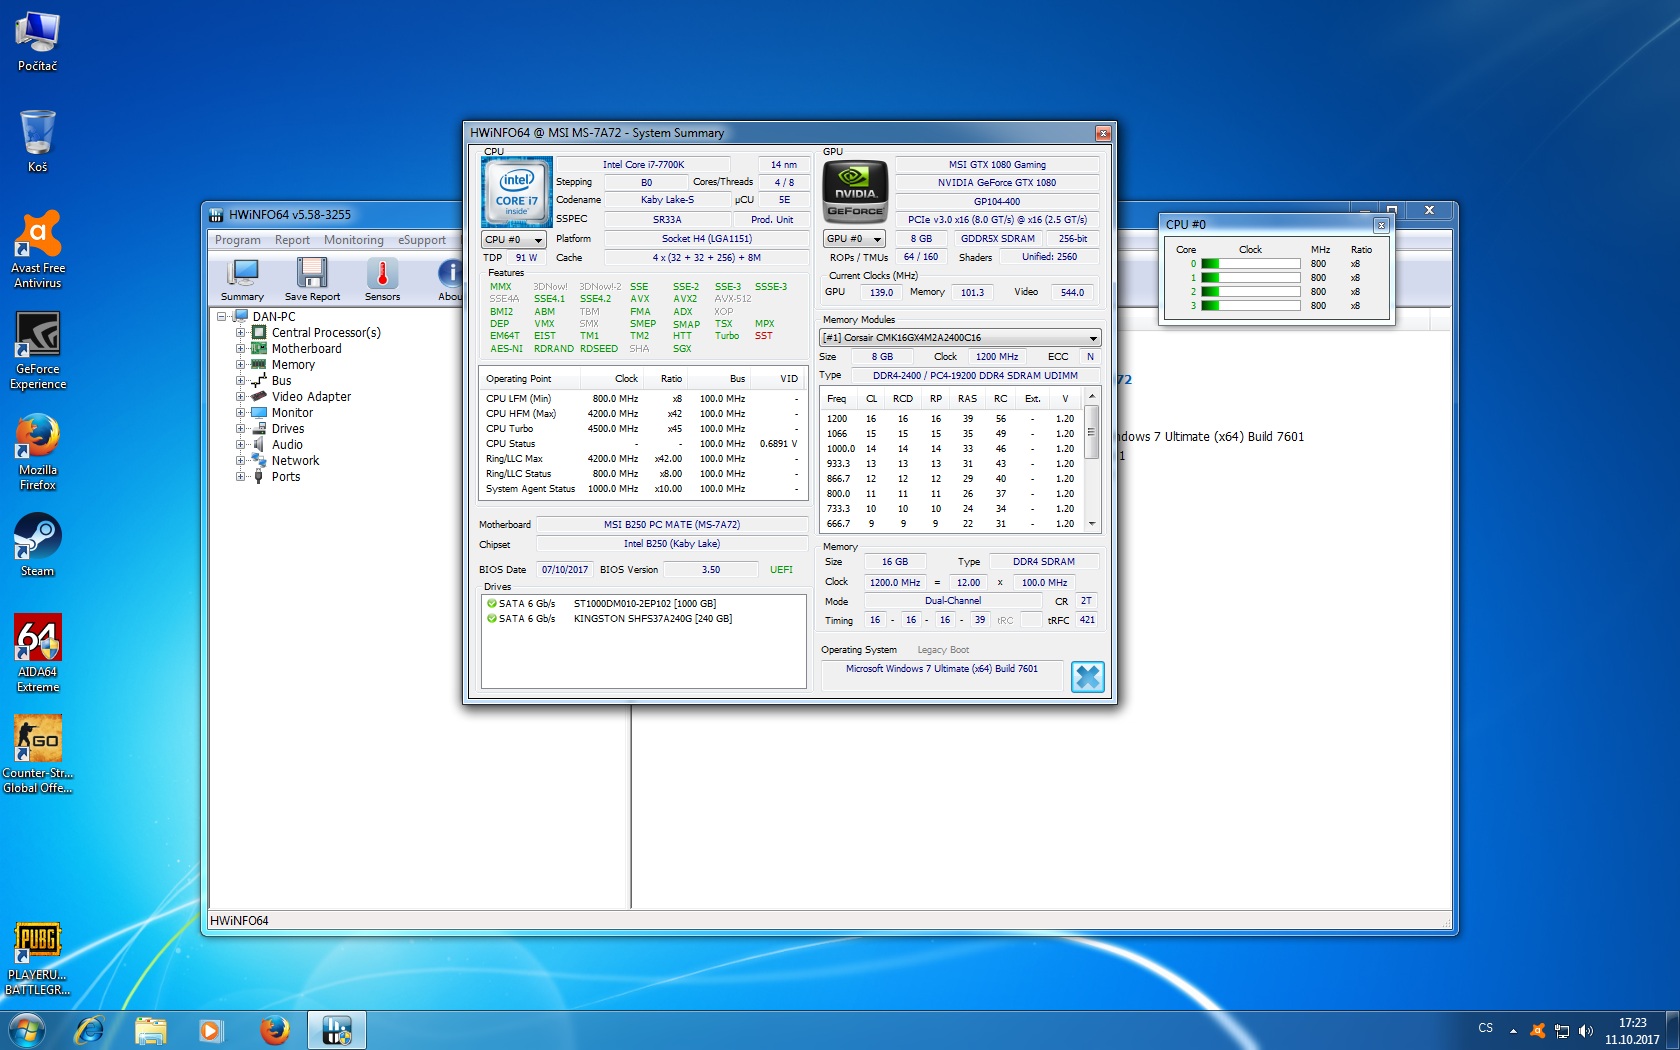Click the CS language indicator
The height and width of the screenshot is (1050, 1680).
tap(1485, 1028)
